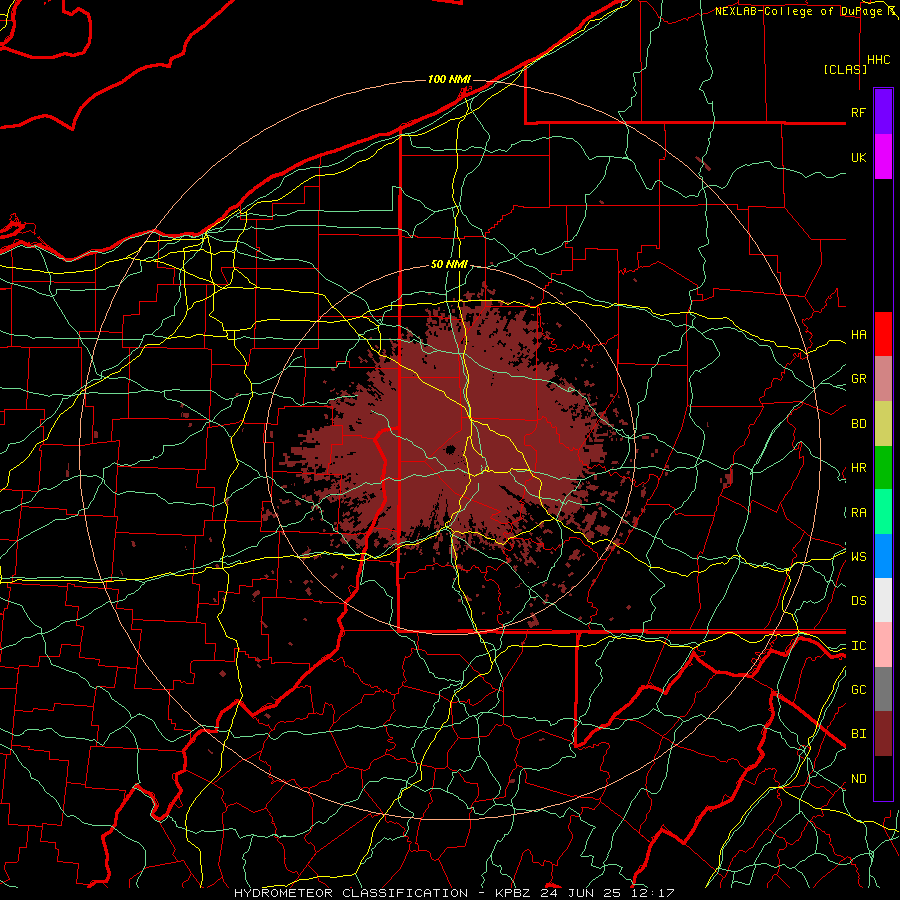Click the purple RF color swatch
Viewport: 900px width, 900px height.
coord(883,112)
